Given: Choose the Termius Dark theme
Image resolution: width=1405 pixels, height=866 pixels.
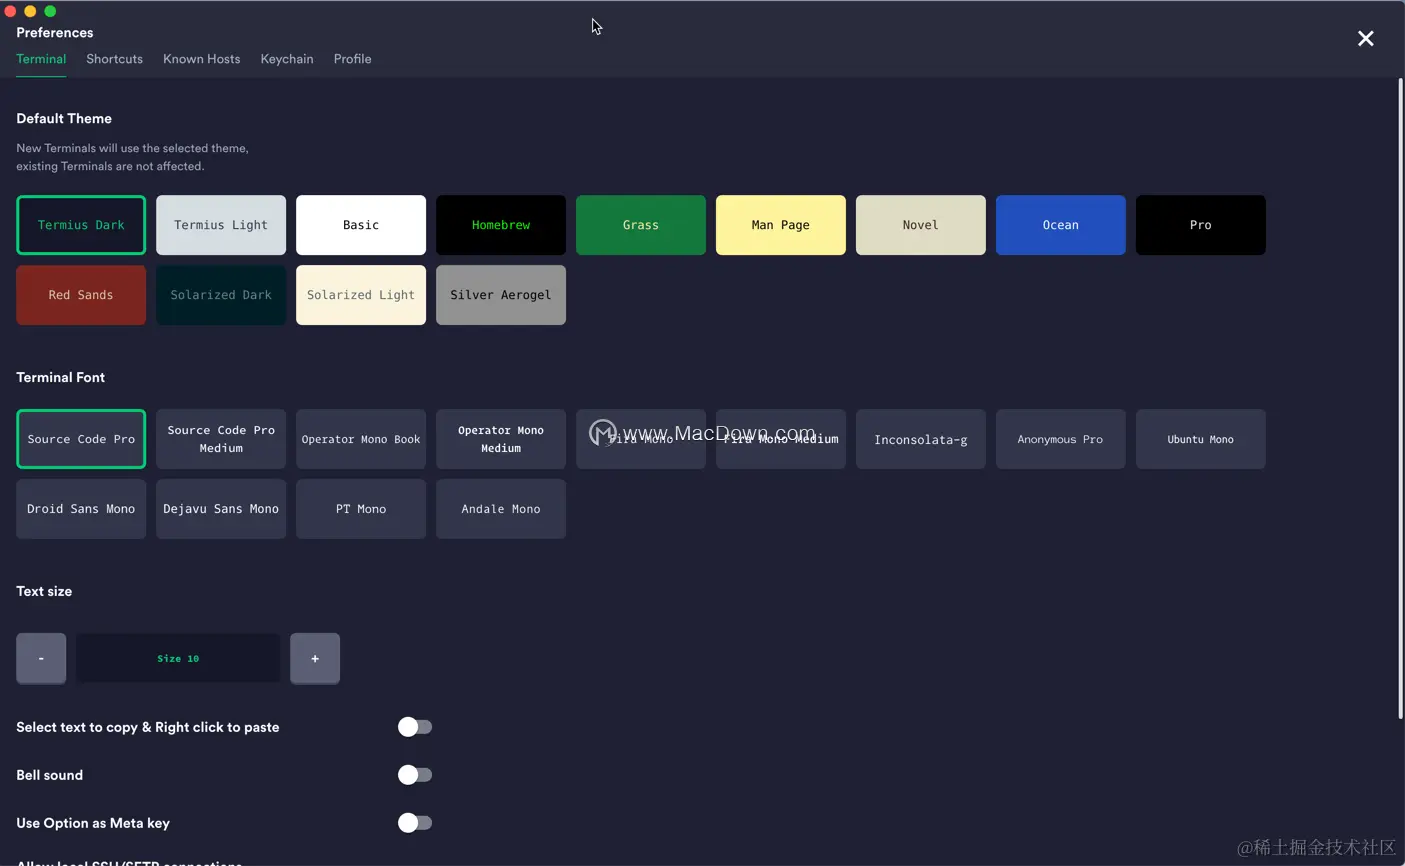Looking at the screenshot, I should pyautogui.click(x=81, y=225).
